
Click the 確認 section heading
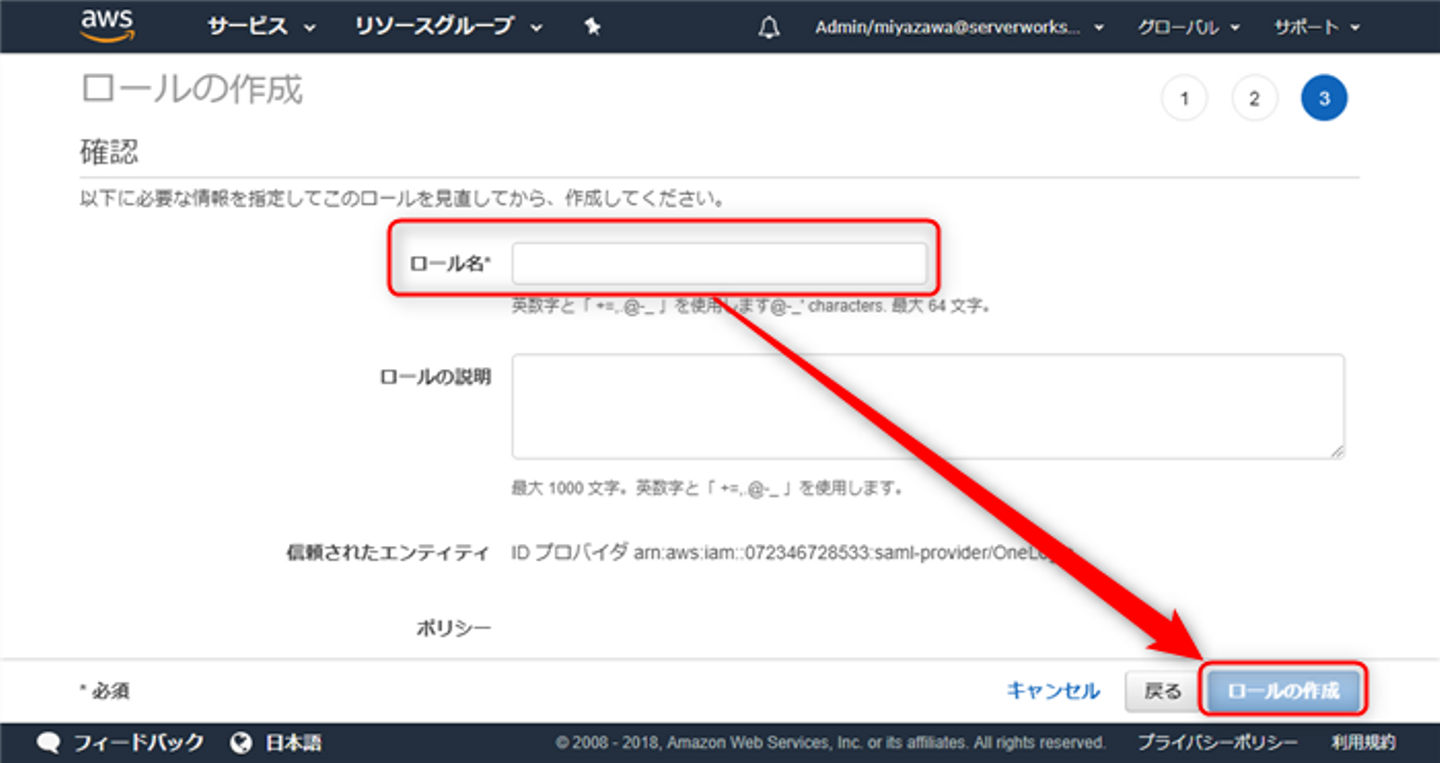[109, 153]
